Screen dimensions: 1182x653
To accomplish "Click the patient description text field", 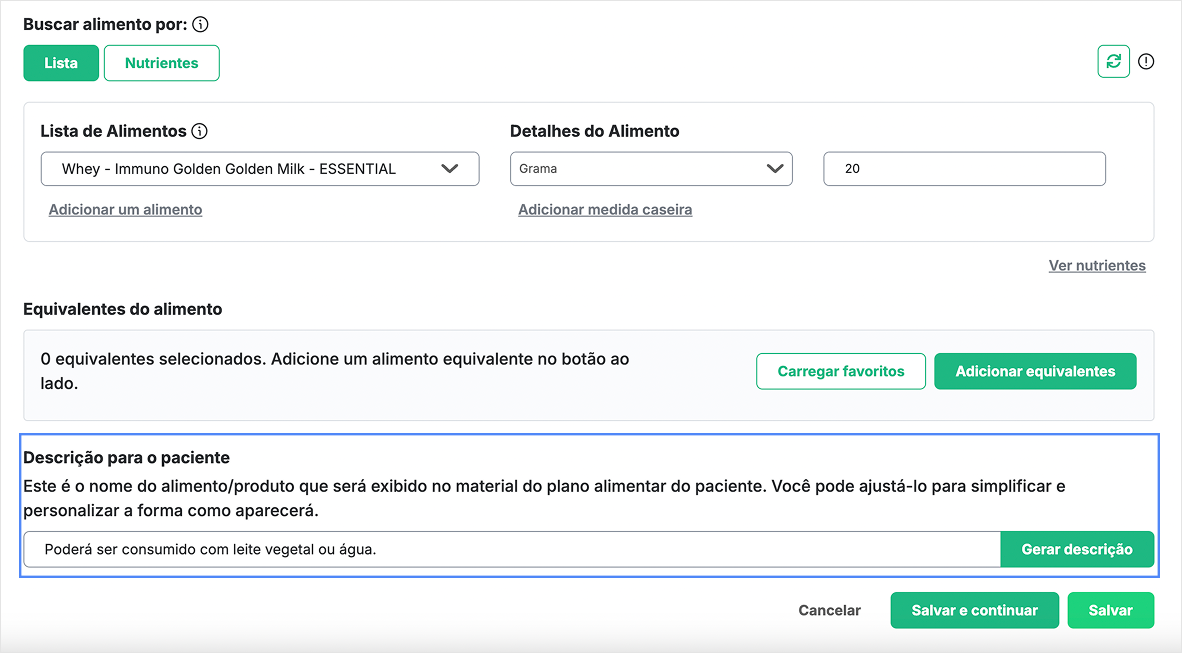I will pos(510,549).
